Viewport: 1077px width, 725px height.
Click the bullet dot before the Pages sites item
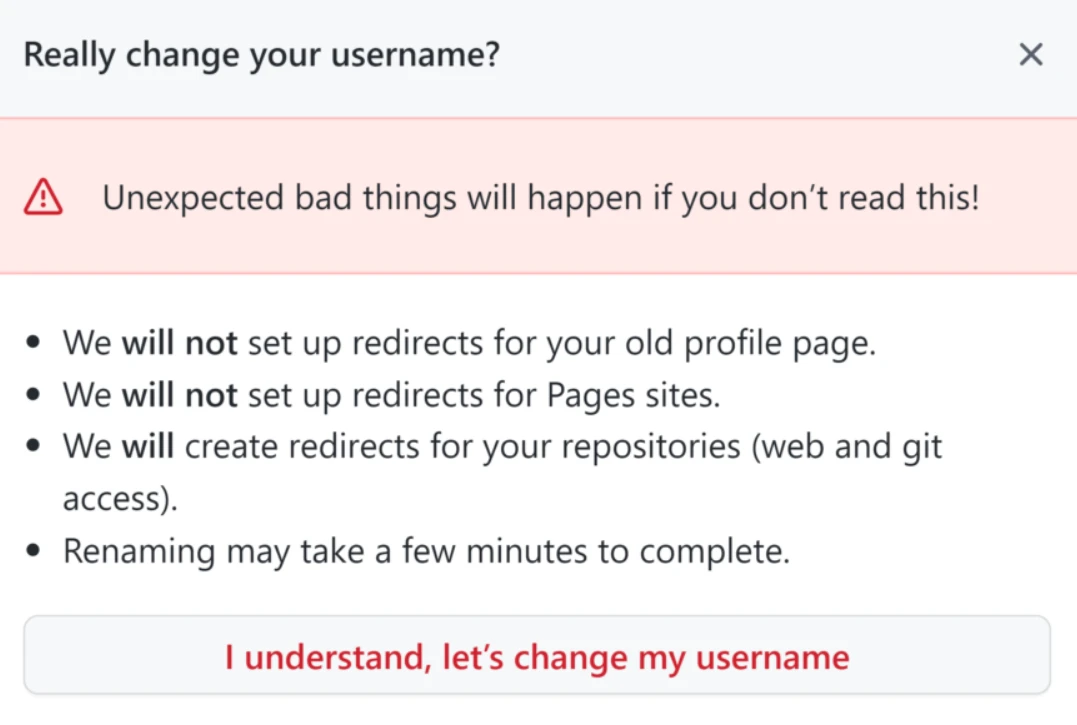click(x=35, y=395)
